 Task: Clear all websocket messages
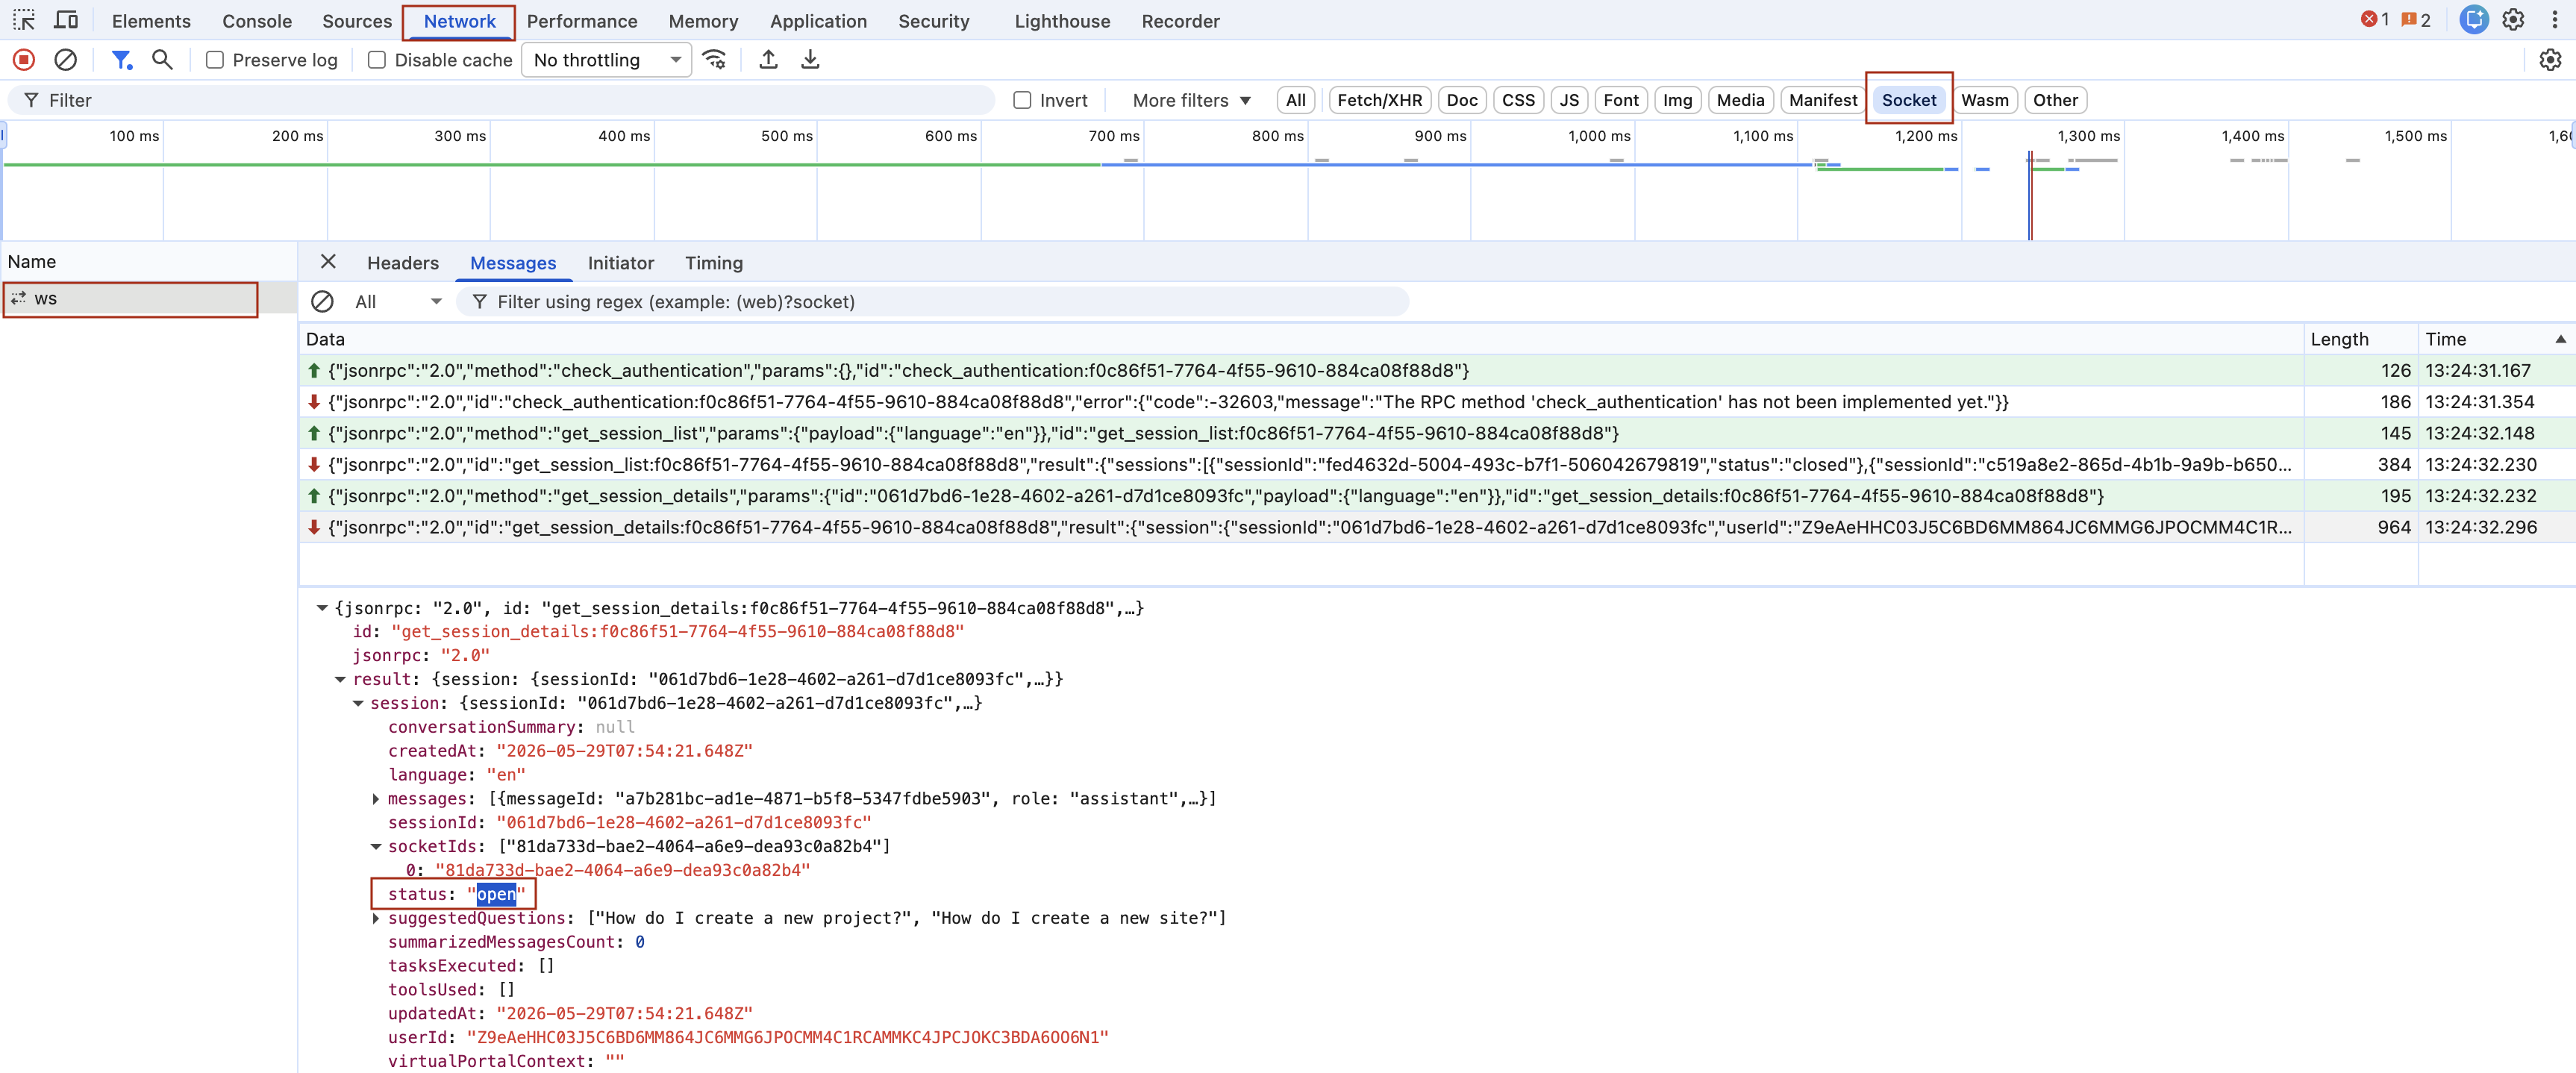click(322, 302)
